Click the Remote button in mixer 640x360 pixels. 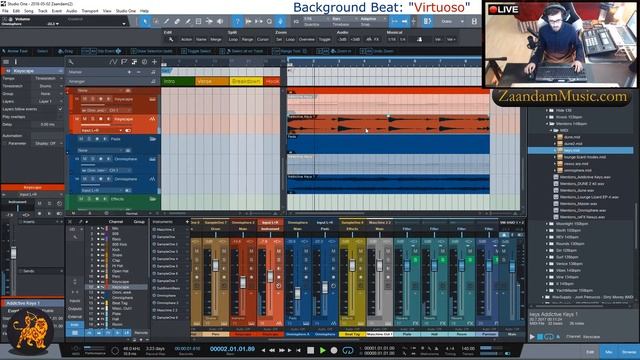(x=141, y=333)
